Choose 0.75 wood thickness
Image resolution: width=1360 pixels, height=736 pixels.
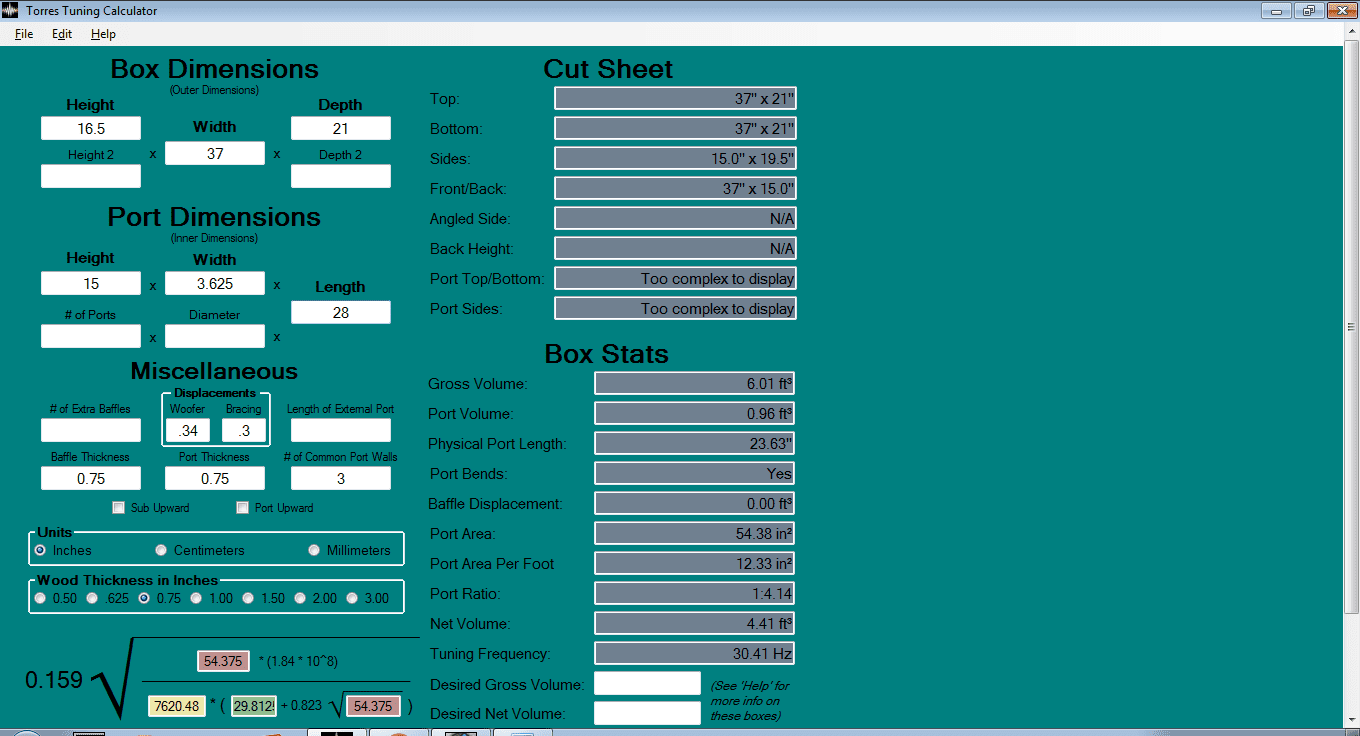click(x=144, y=598)
